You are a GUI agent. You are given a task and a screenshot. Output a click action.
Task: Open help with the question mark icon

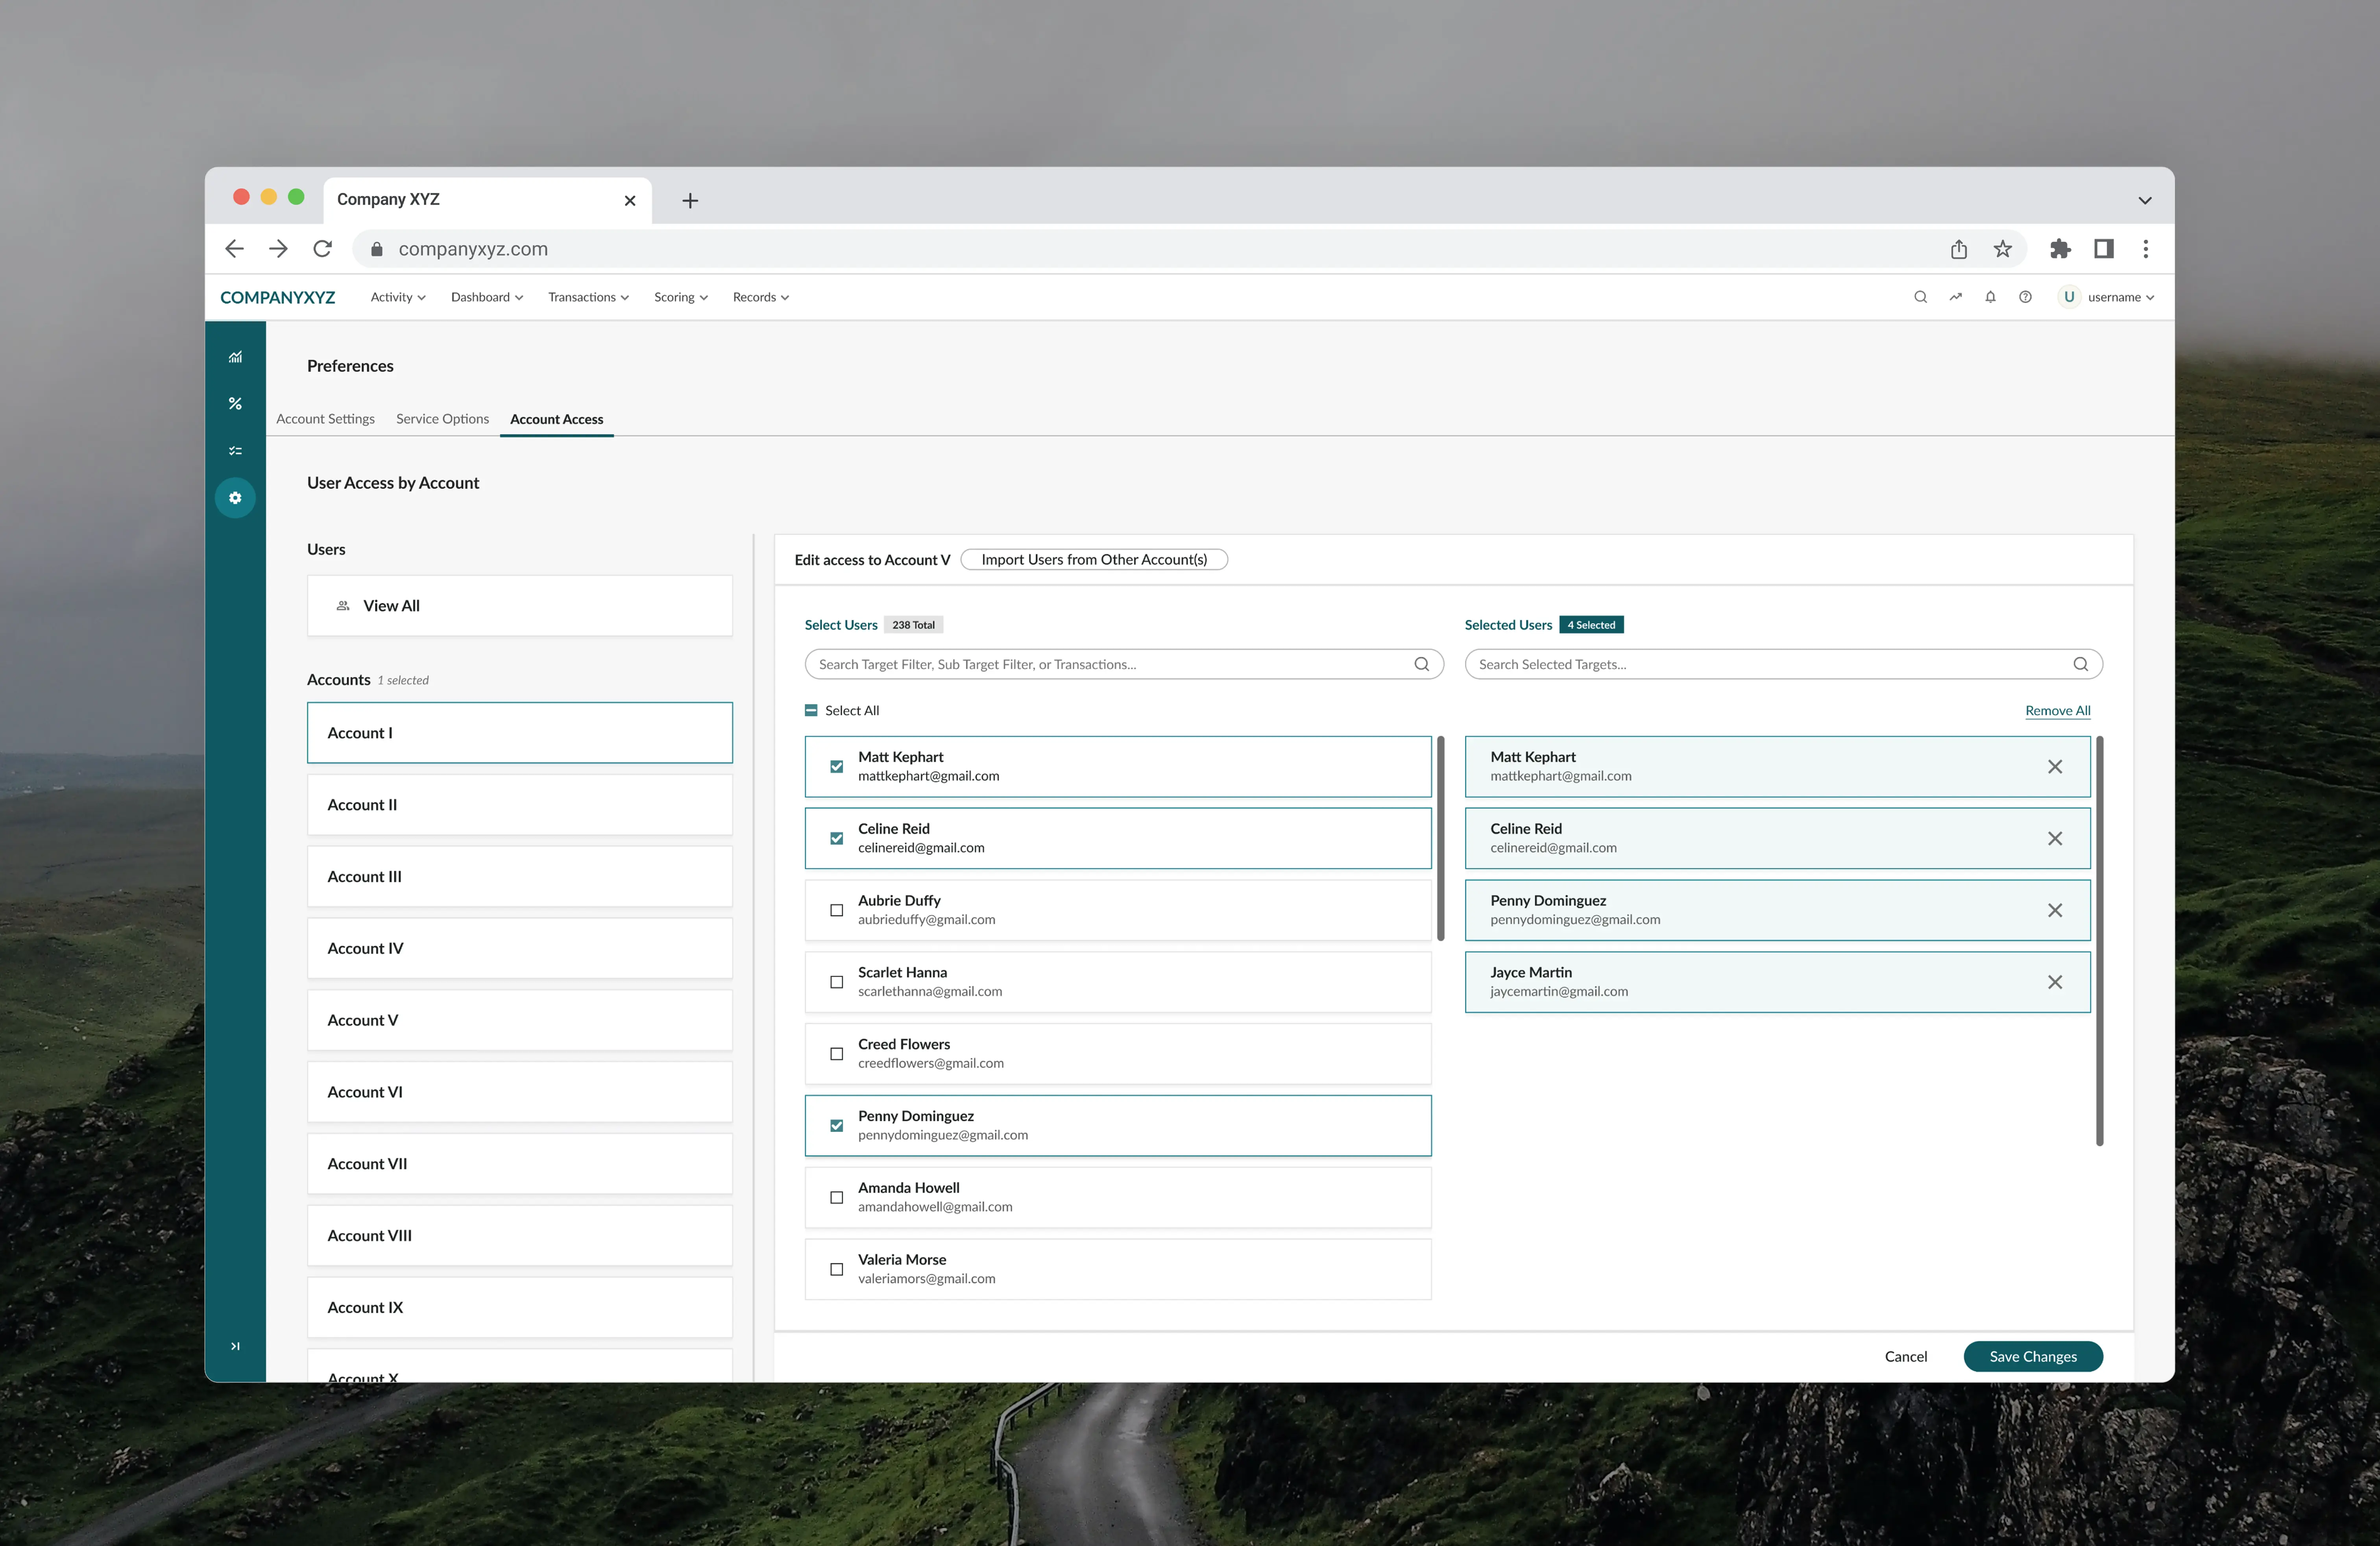pos(2025,297)
